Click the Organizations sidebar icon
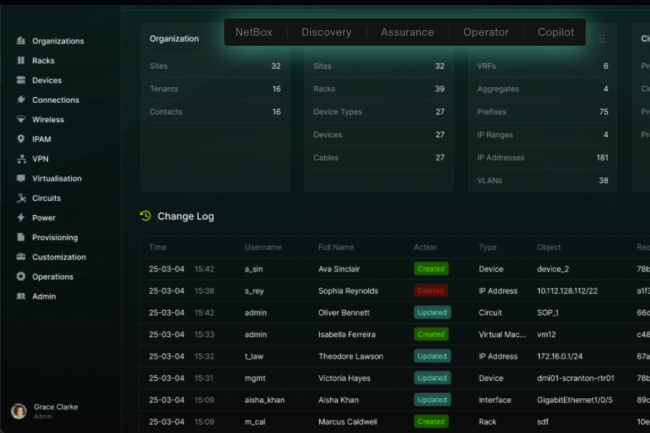 pos(21,41)
